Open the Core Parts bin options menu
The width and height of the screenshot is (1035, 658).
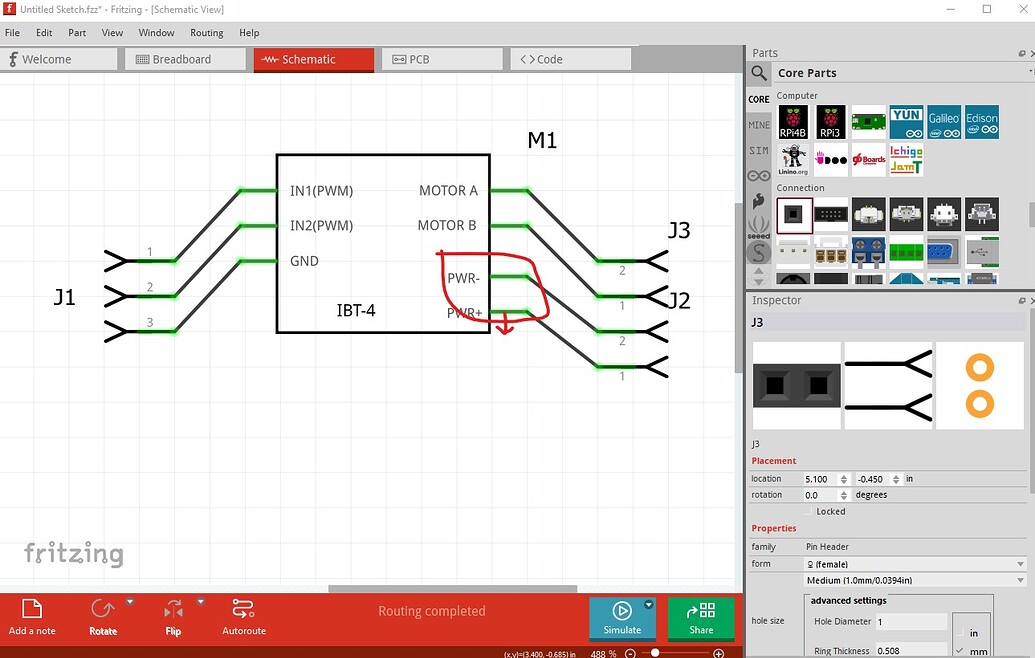tap(1031, 71)
